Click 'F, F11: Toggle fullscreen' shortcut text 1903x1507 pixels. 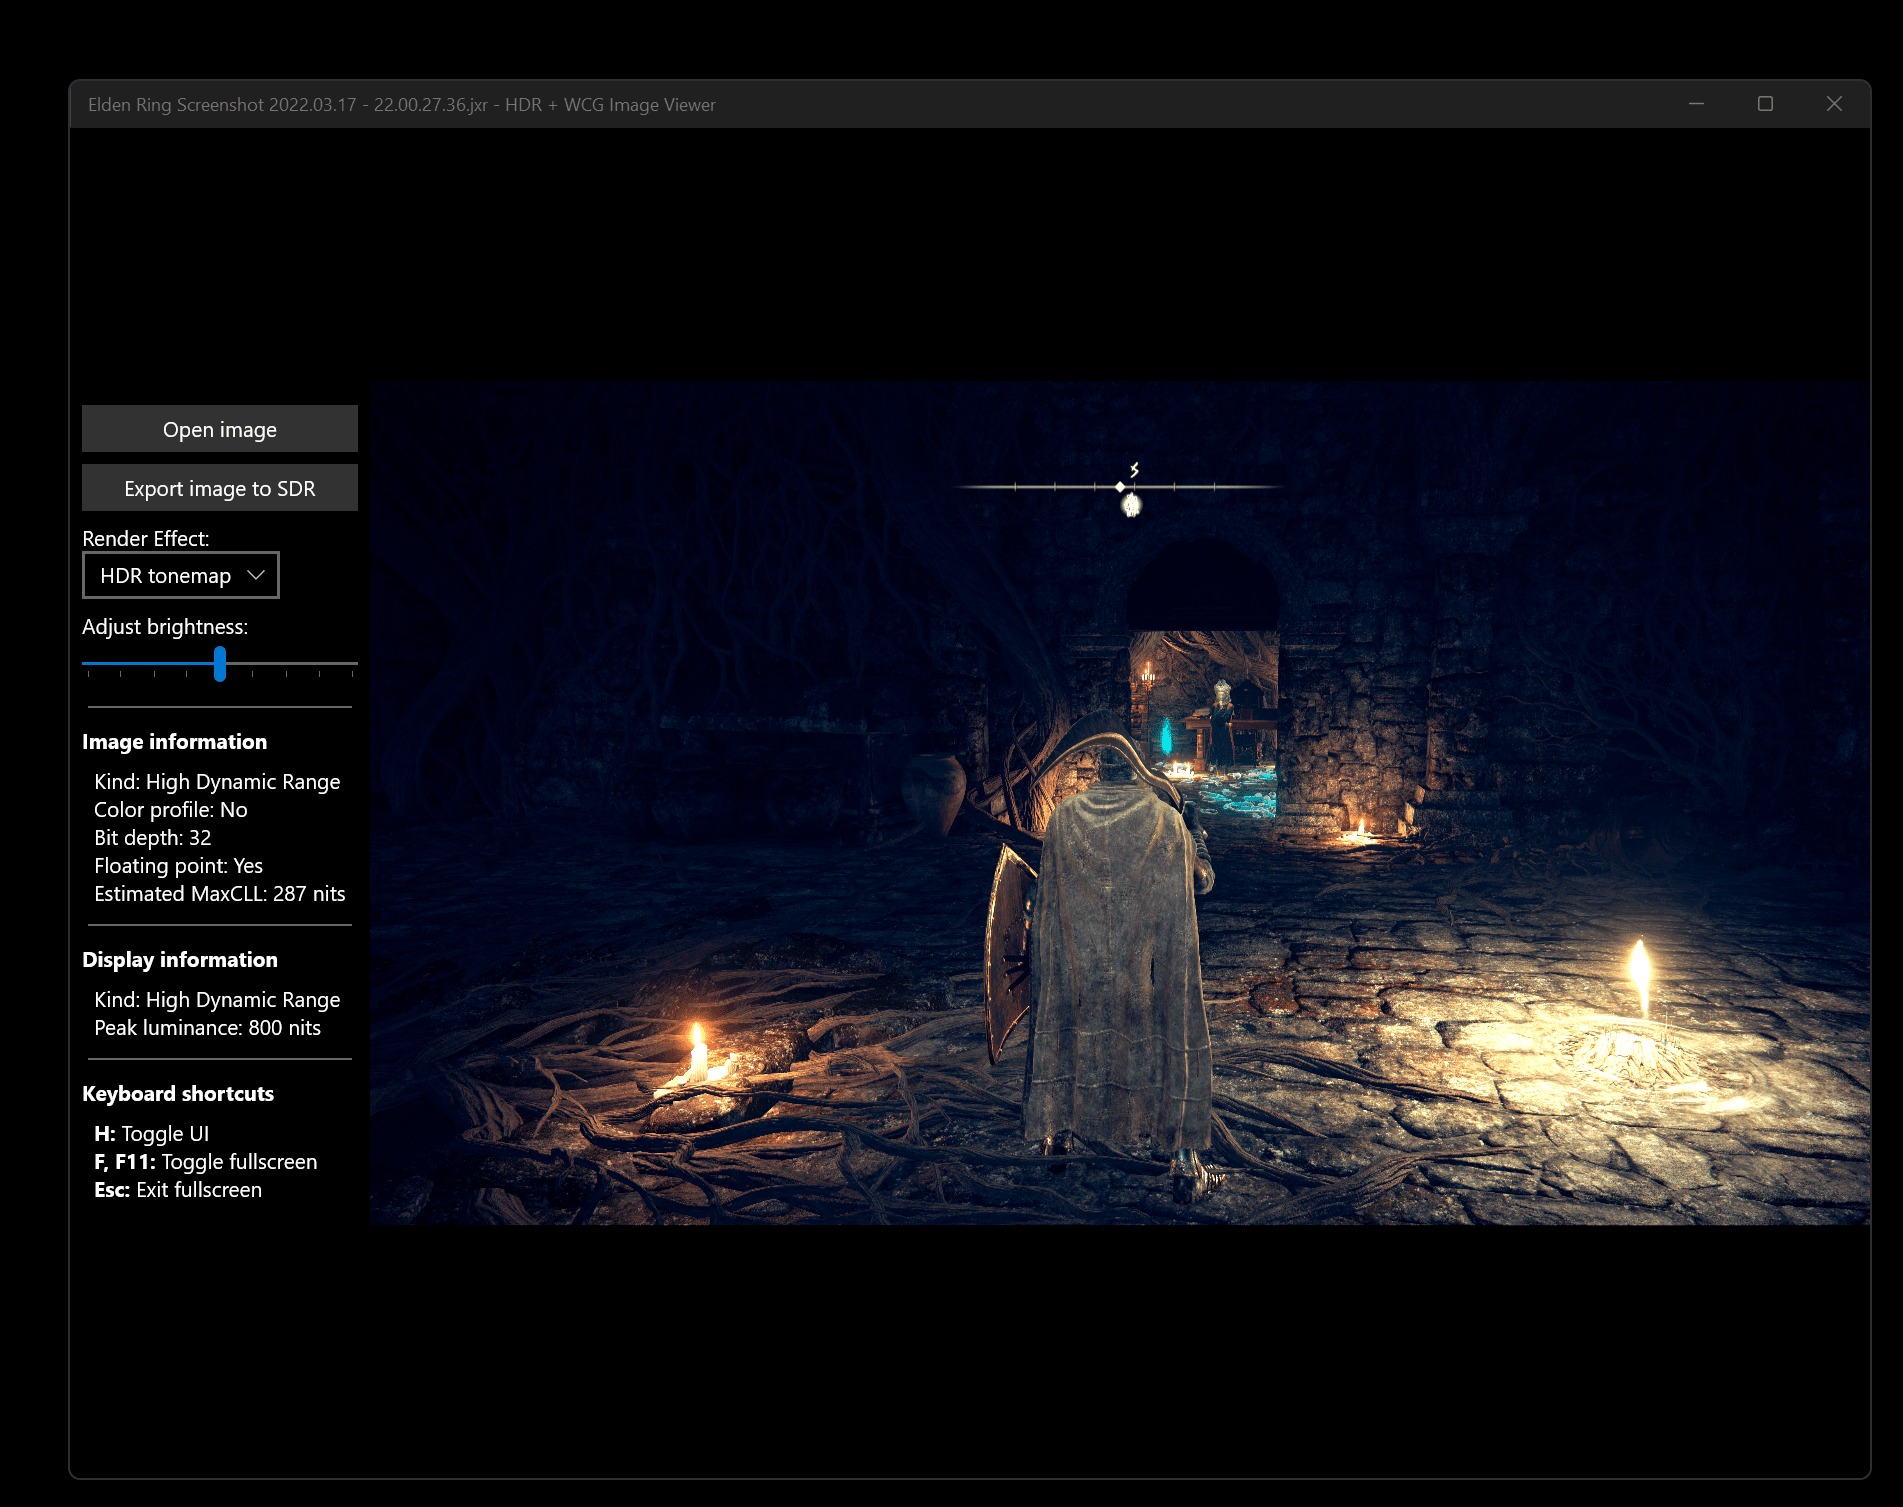coord(206,1161)
